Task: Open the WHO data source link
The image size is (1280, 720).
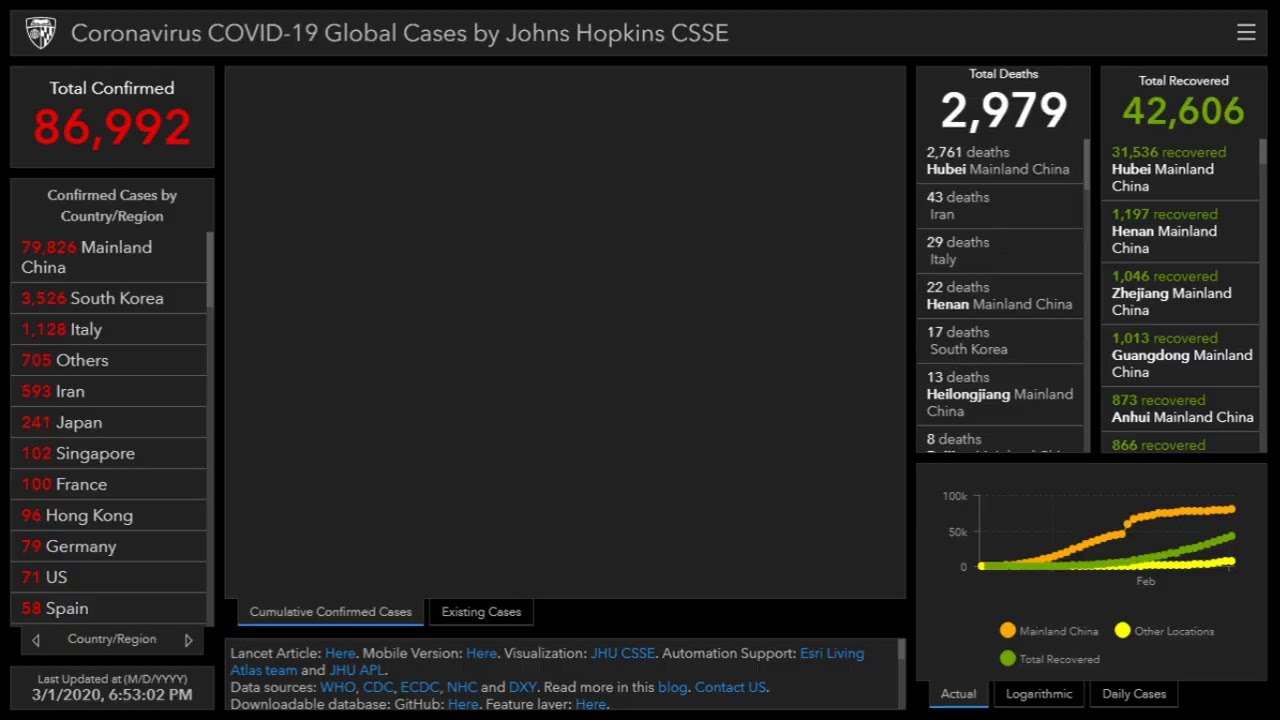Action: pos(337,687)
